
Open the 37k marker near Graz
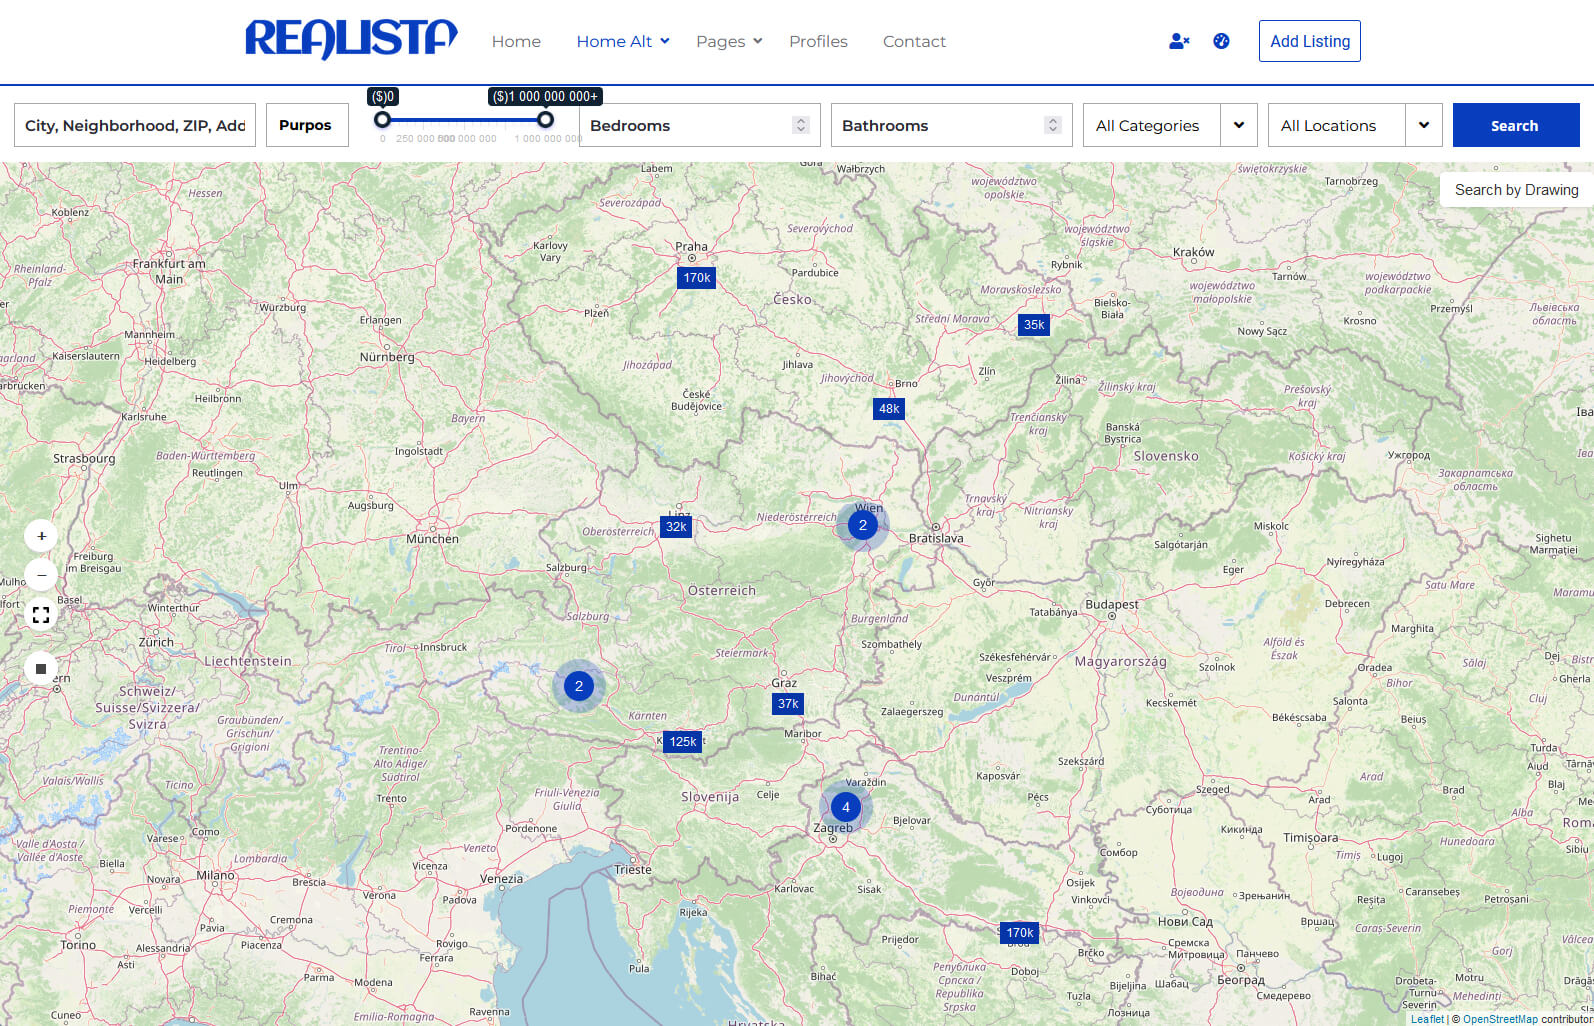point(788,704)
